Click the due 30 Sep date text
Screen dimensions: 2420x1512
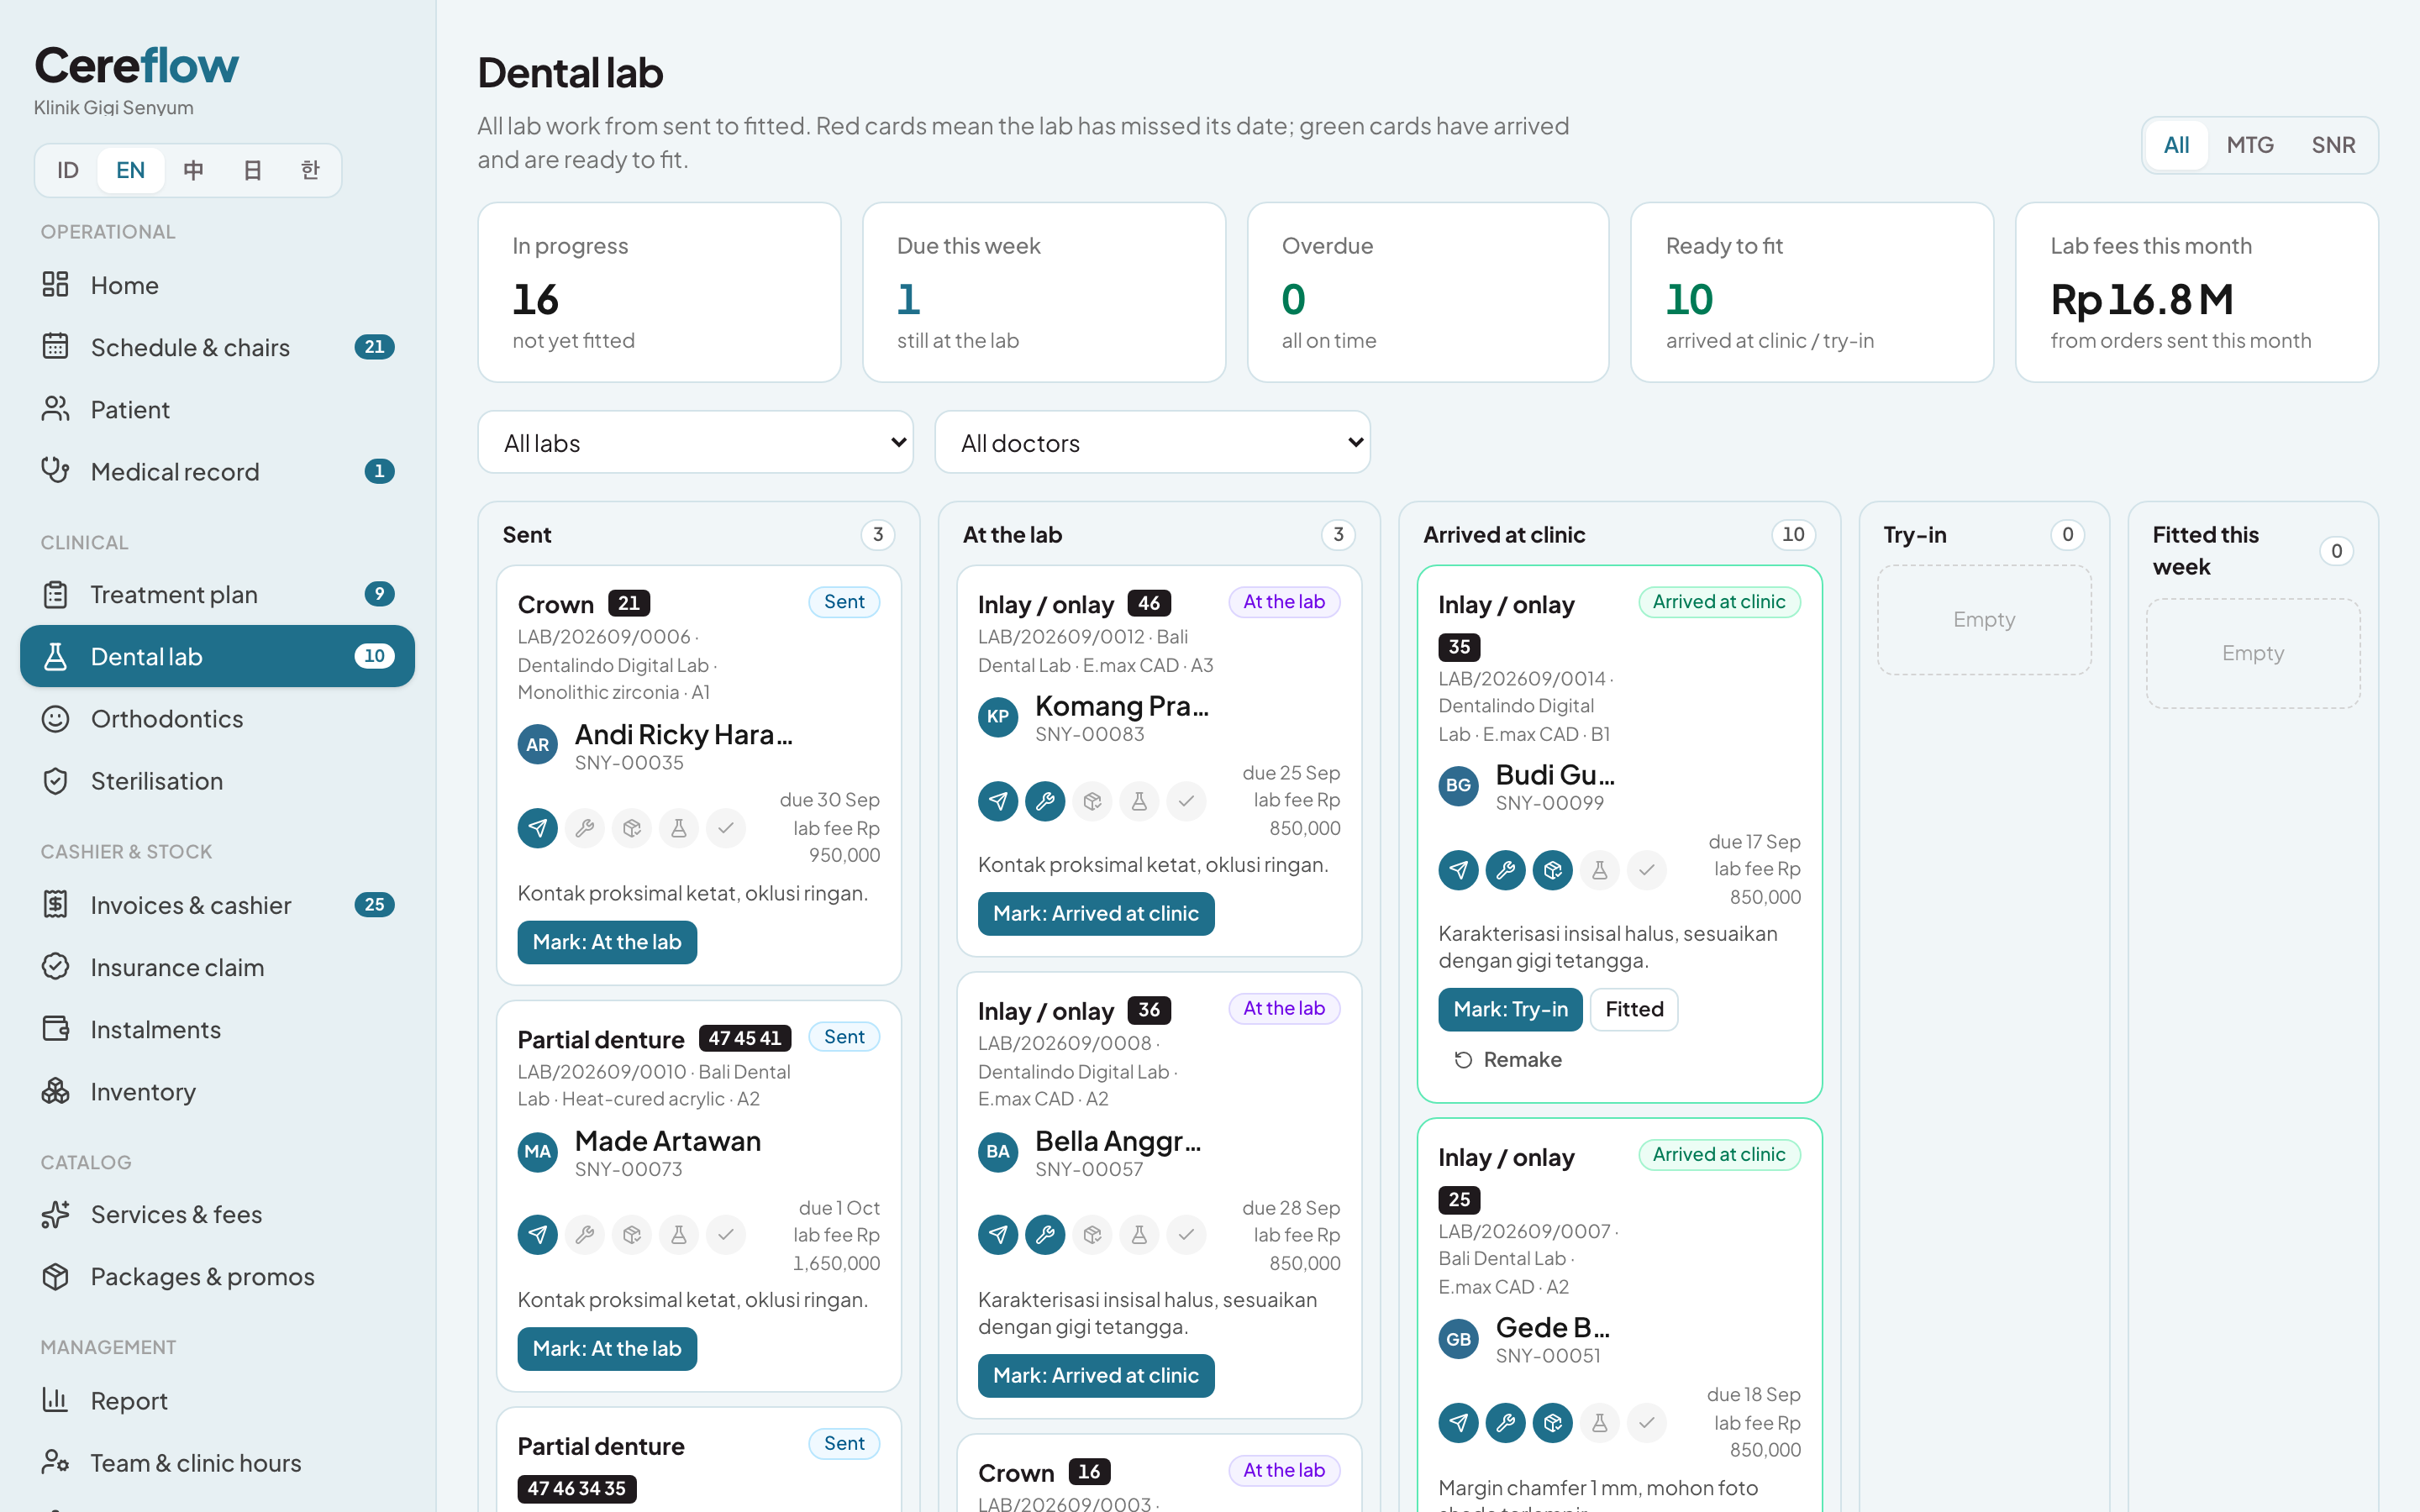click(x=830, y=800)
